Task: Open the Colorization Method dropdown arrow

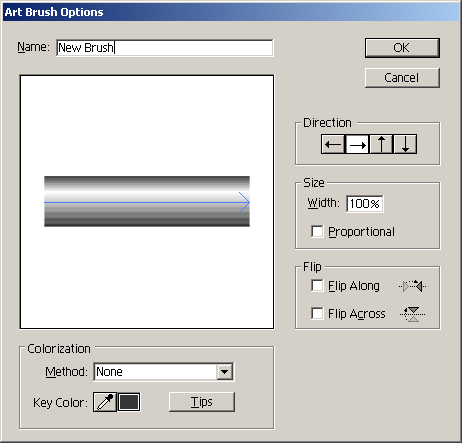Action: (225, 372)
